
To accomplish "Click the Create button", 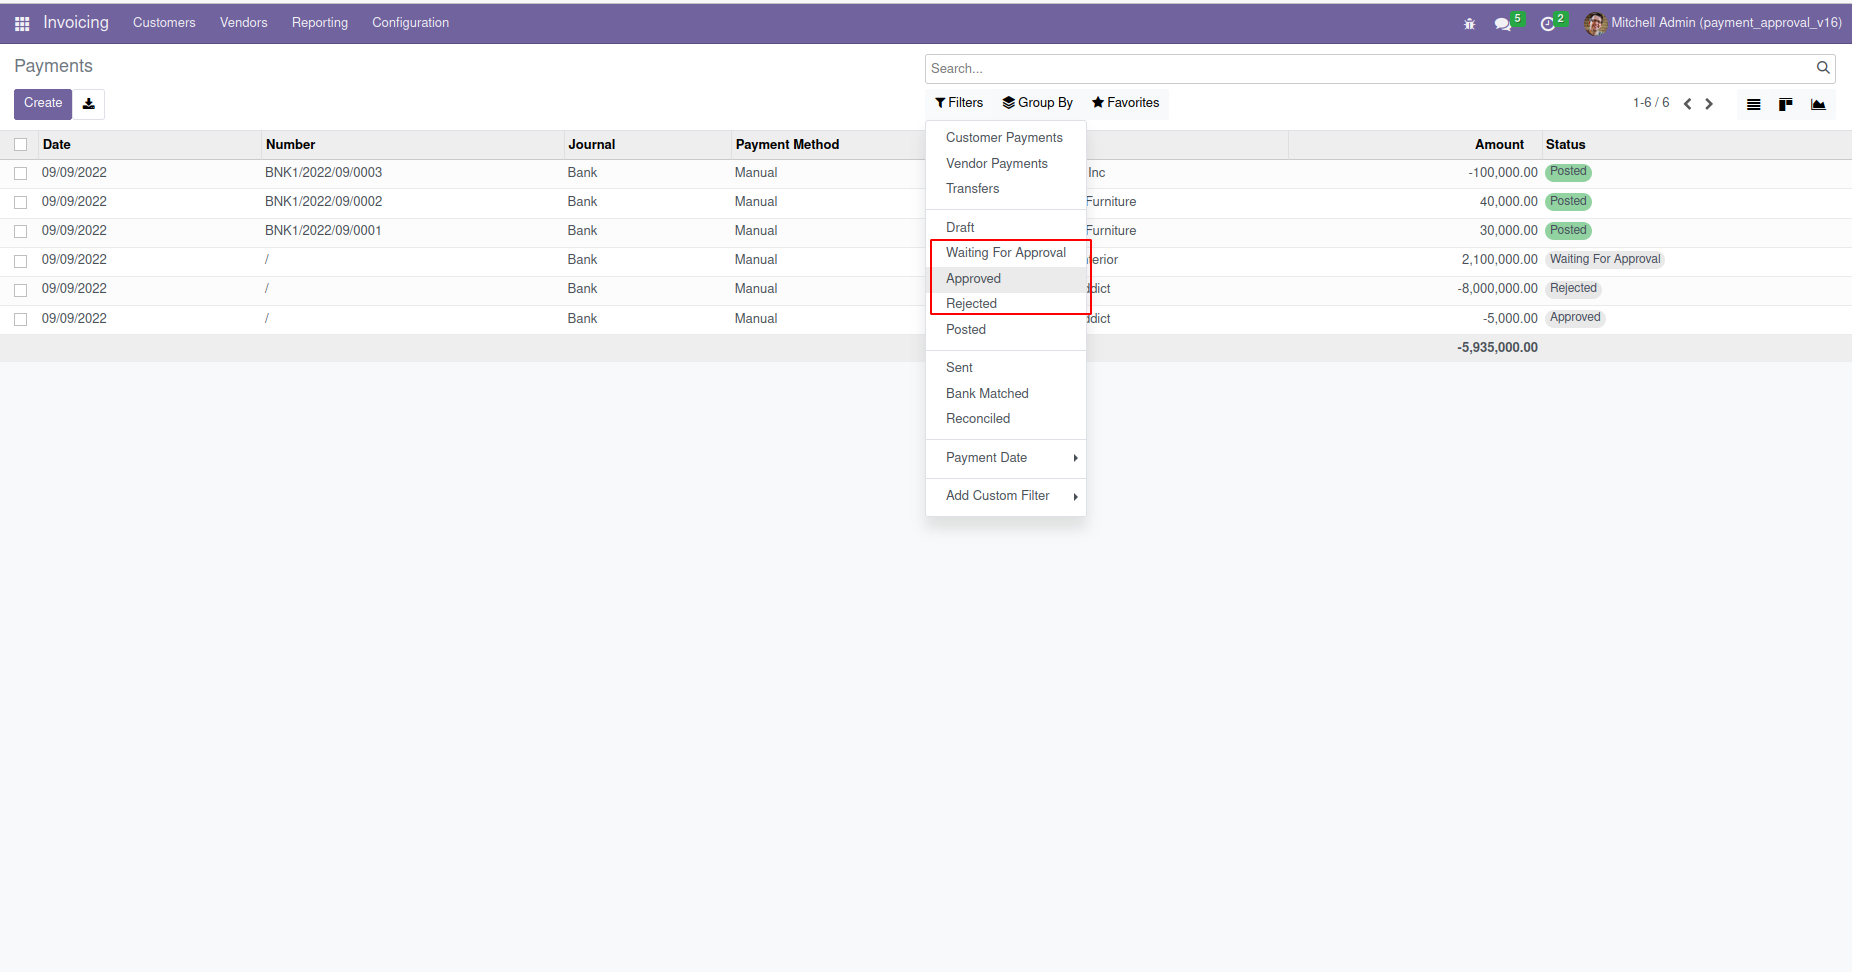I will [43, 103].
